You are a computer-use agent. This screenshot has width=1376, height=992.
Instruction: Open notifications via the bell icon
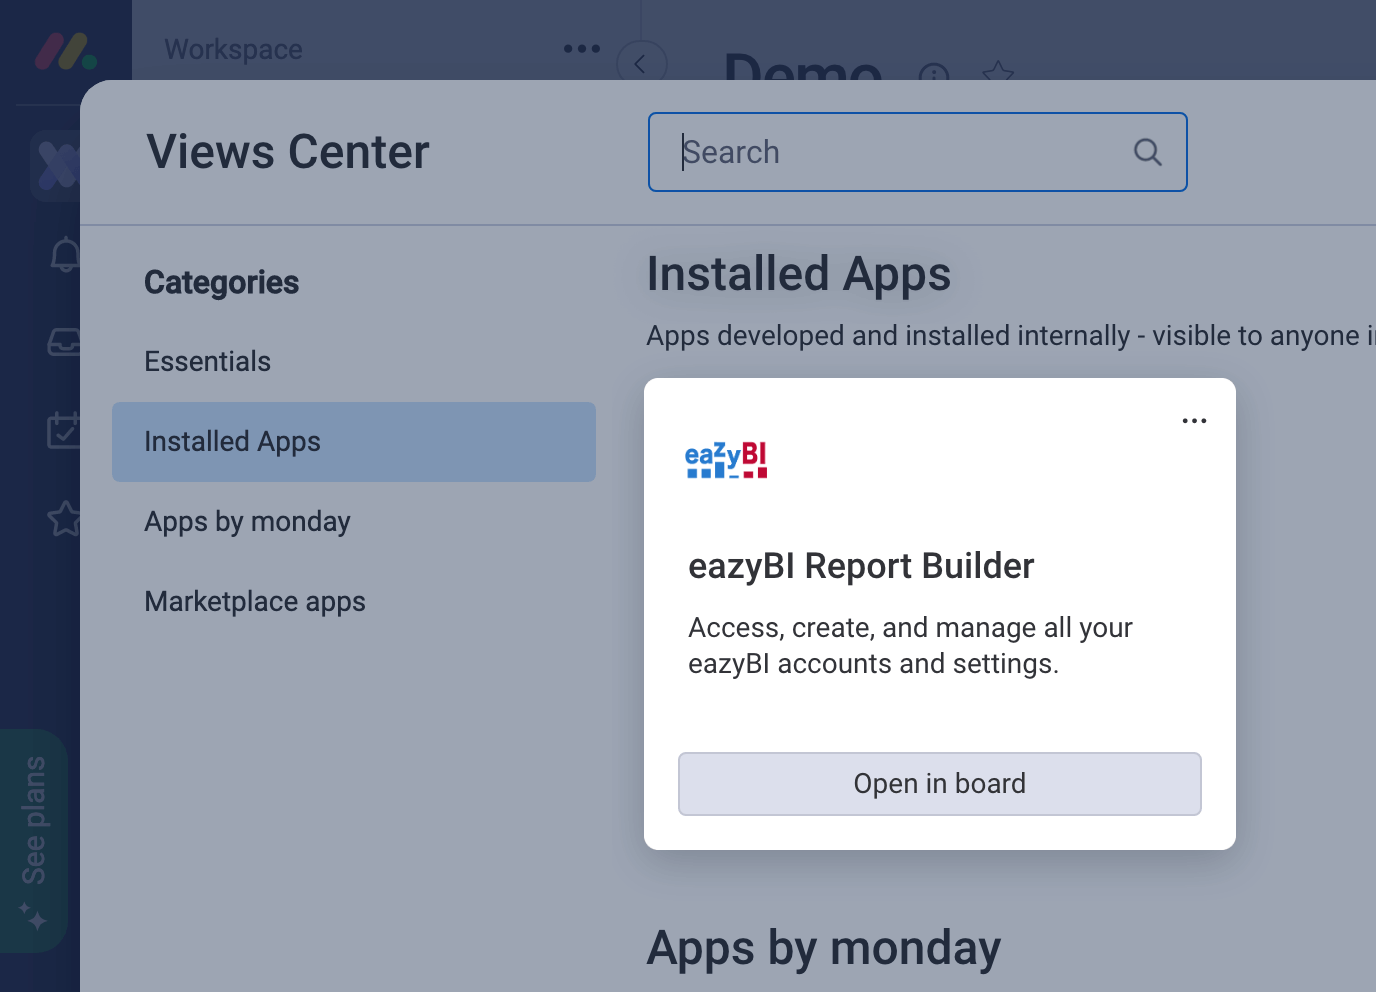tap(65, 255)
